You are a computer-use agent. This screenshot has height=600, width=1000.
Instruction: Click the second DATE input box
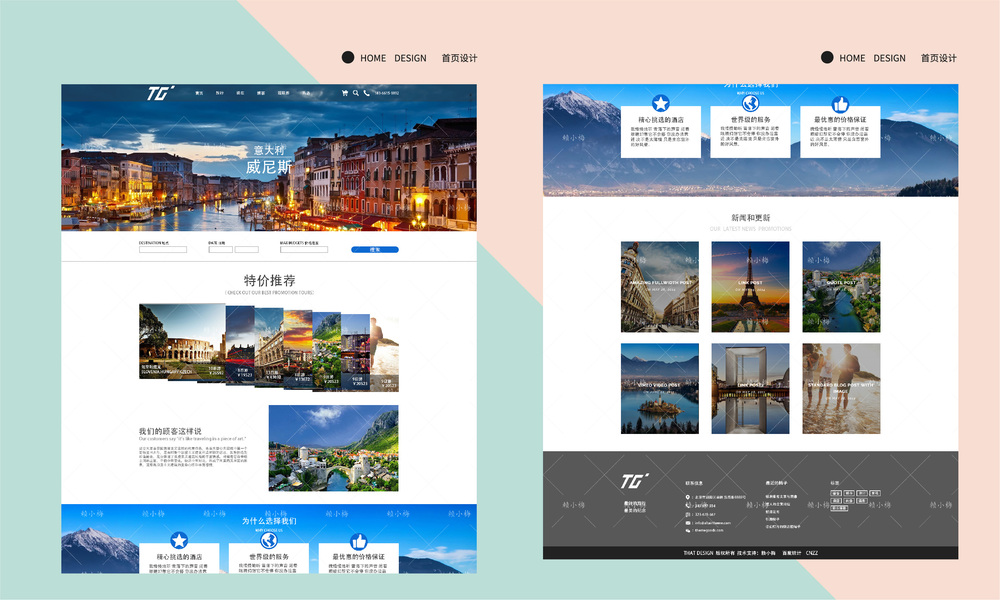247,250
